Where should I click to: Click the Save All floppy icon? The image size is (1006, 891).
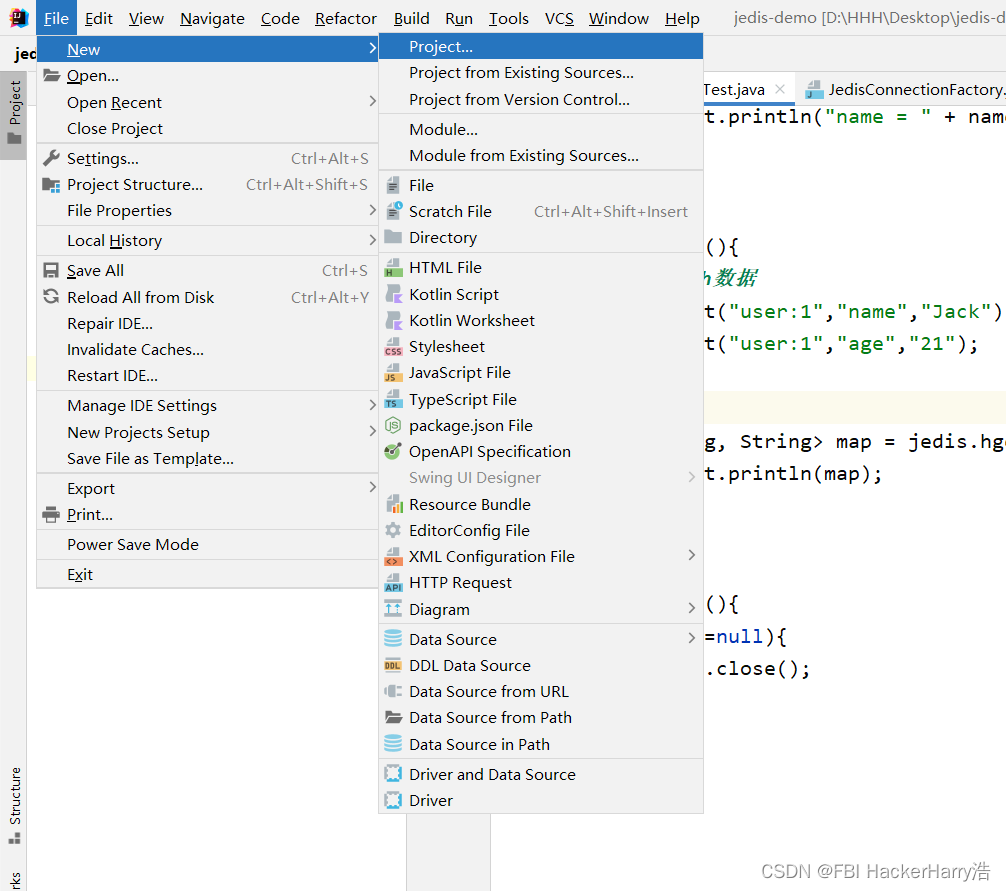pos(51,270)
